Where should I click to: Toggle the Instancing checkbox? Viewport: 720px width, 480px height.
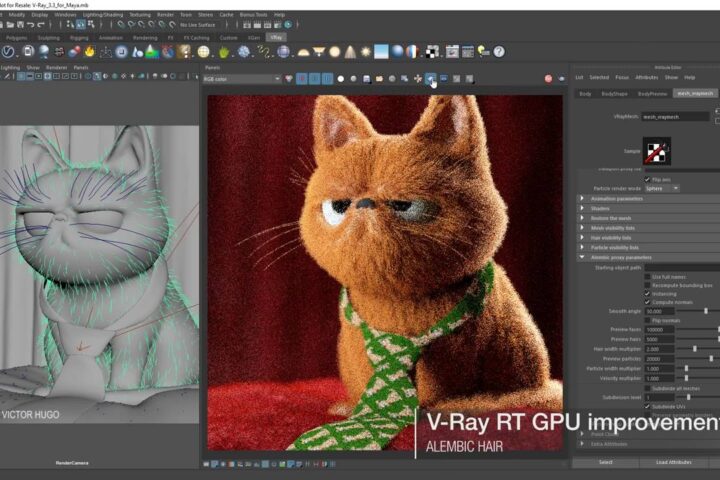[647, 294]
